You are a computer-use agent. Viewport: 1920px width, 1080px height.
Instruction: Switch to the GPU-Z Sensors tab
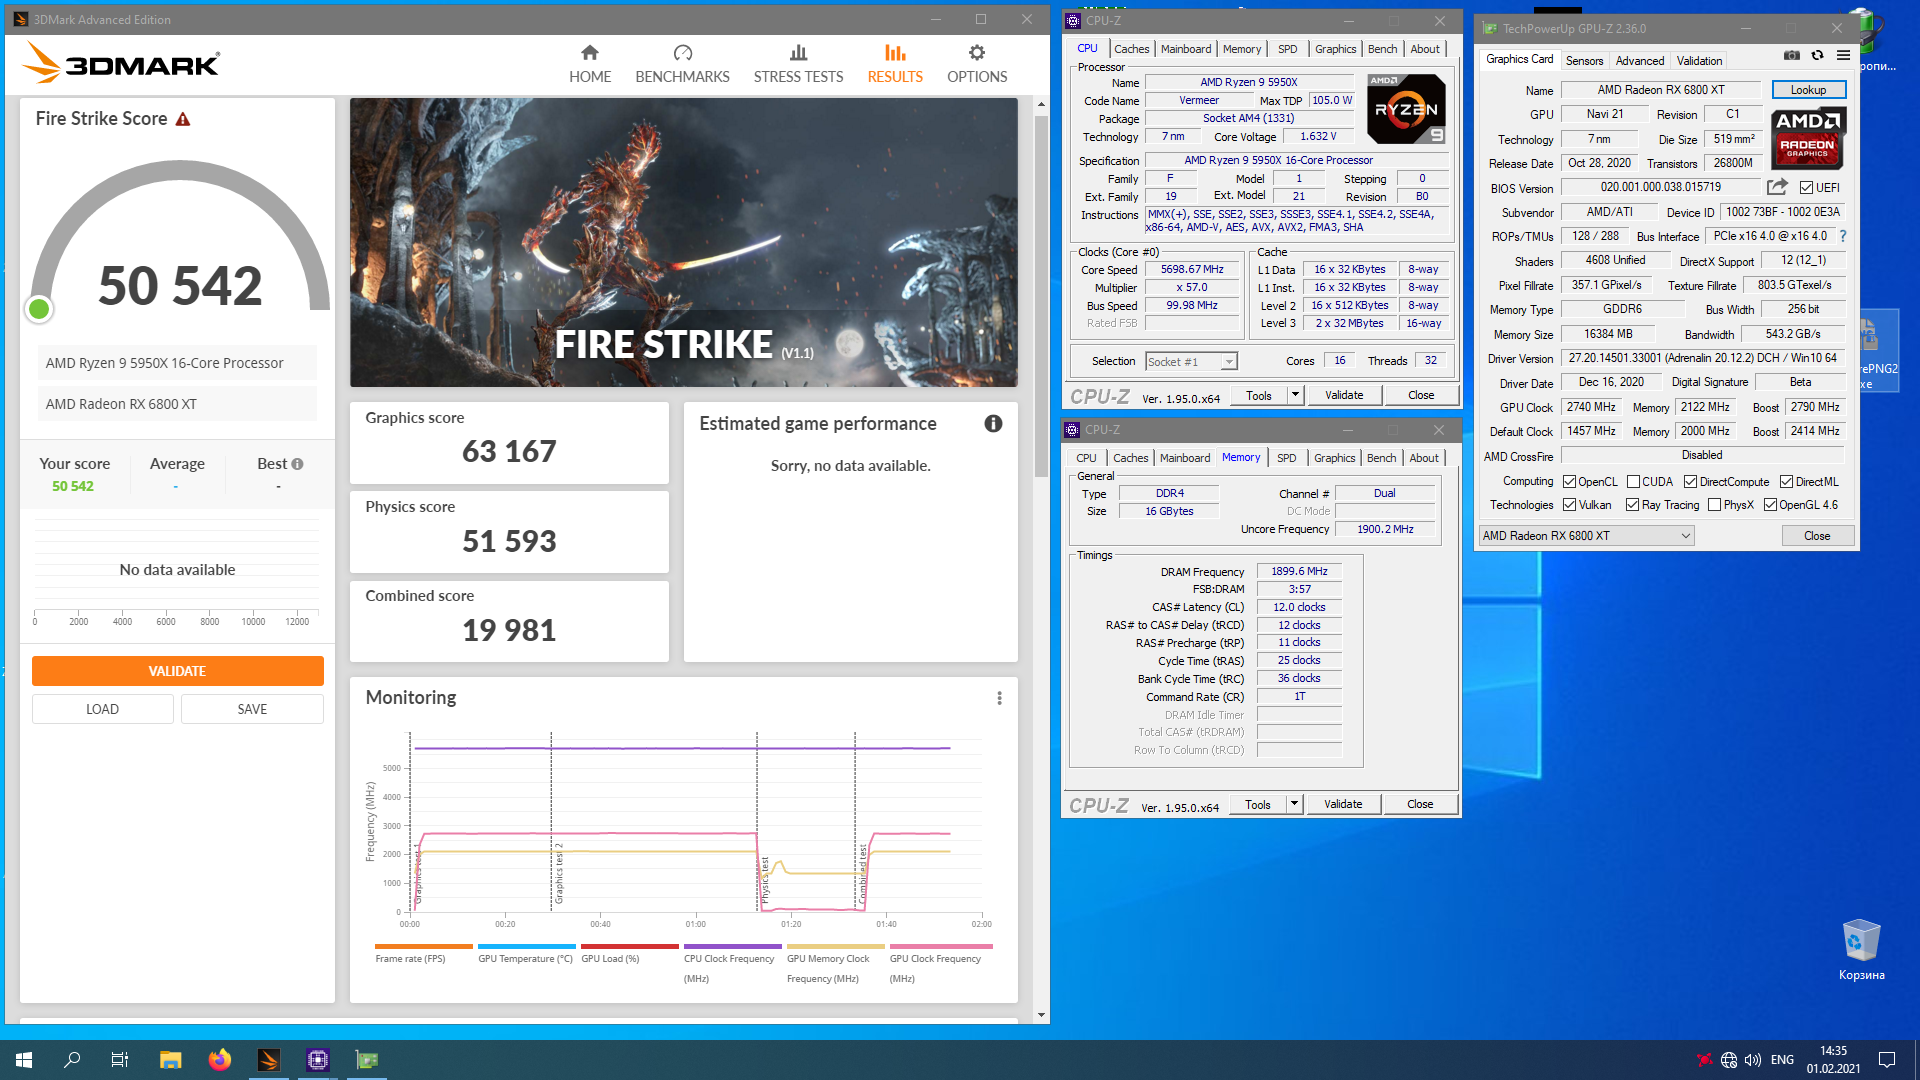1584,61
